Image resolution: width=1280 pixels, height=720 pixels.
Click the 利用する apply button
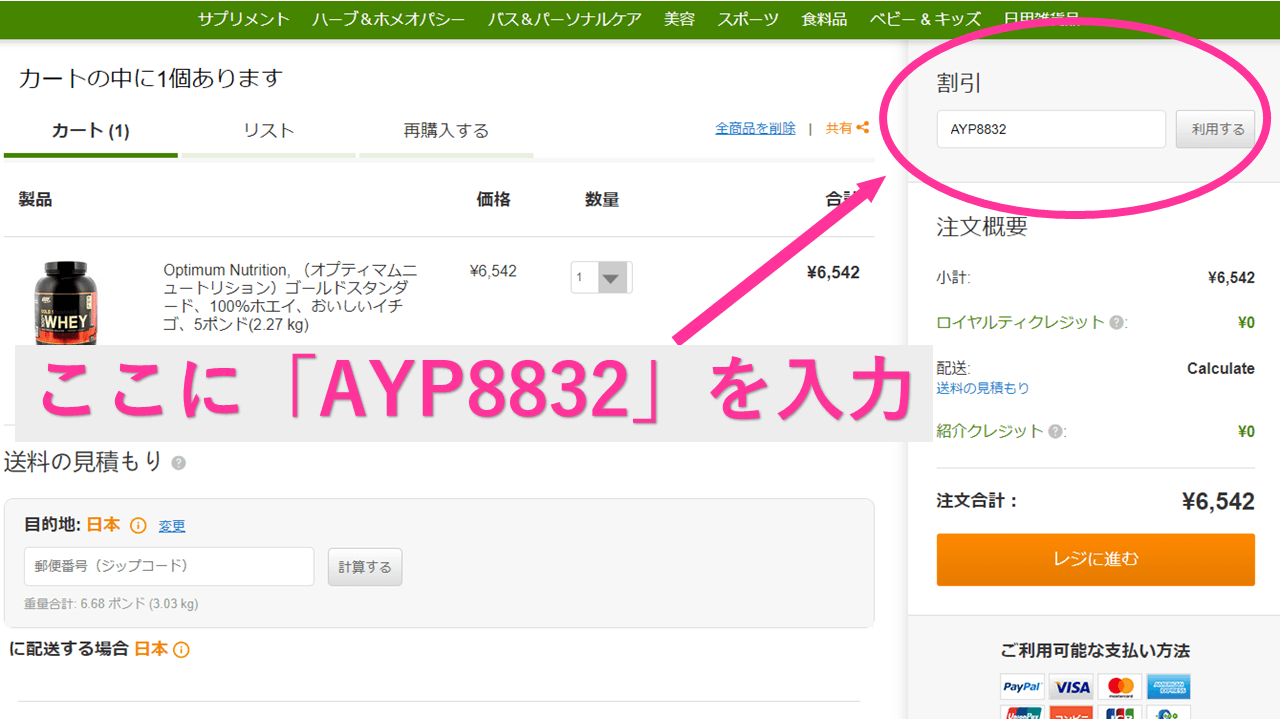(x=1217, y=129)
